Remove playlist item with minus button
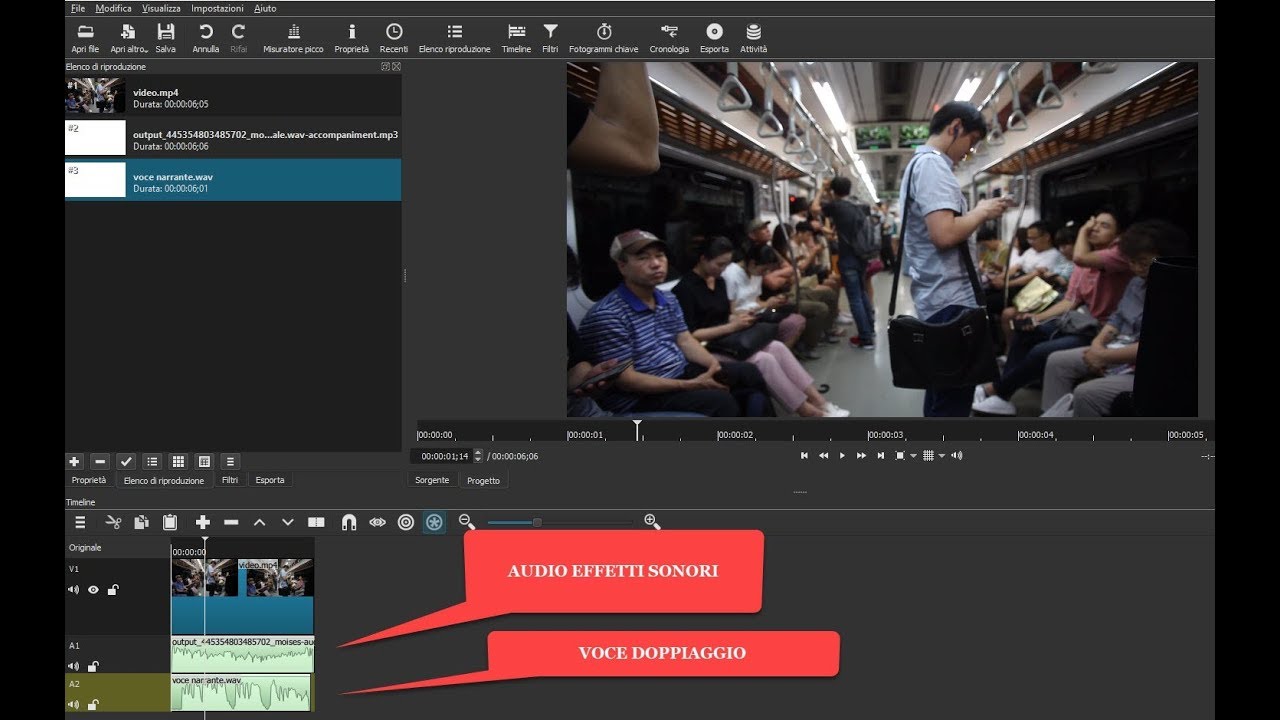Screen dimensions: 1280x720 click(100, 462)
